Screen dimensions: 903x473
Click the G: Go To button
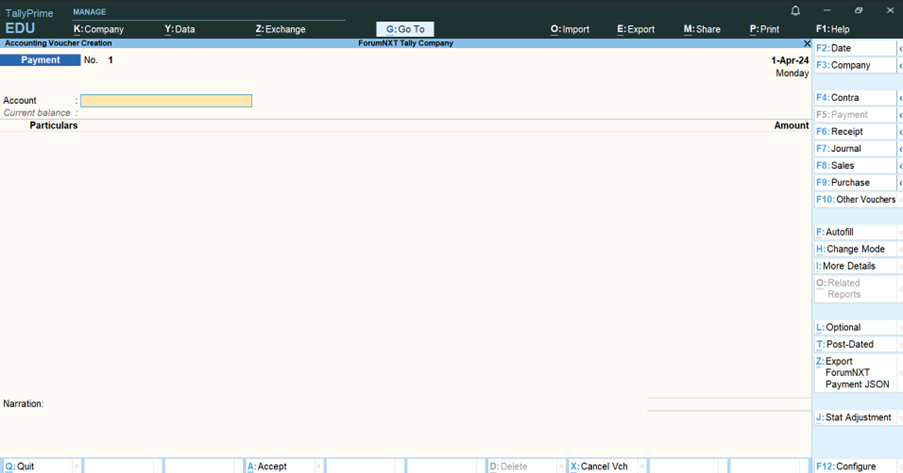tap(405, 29)
